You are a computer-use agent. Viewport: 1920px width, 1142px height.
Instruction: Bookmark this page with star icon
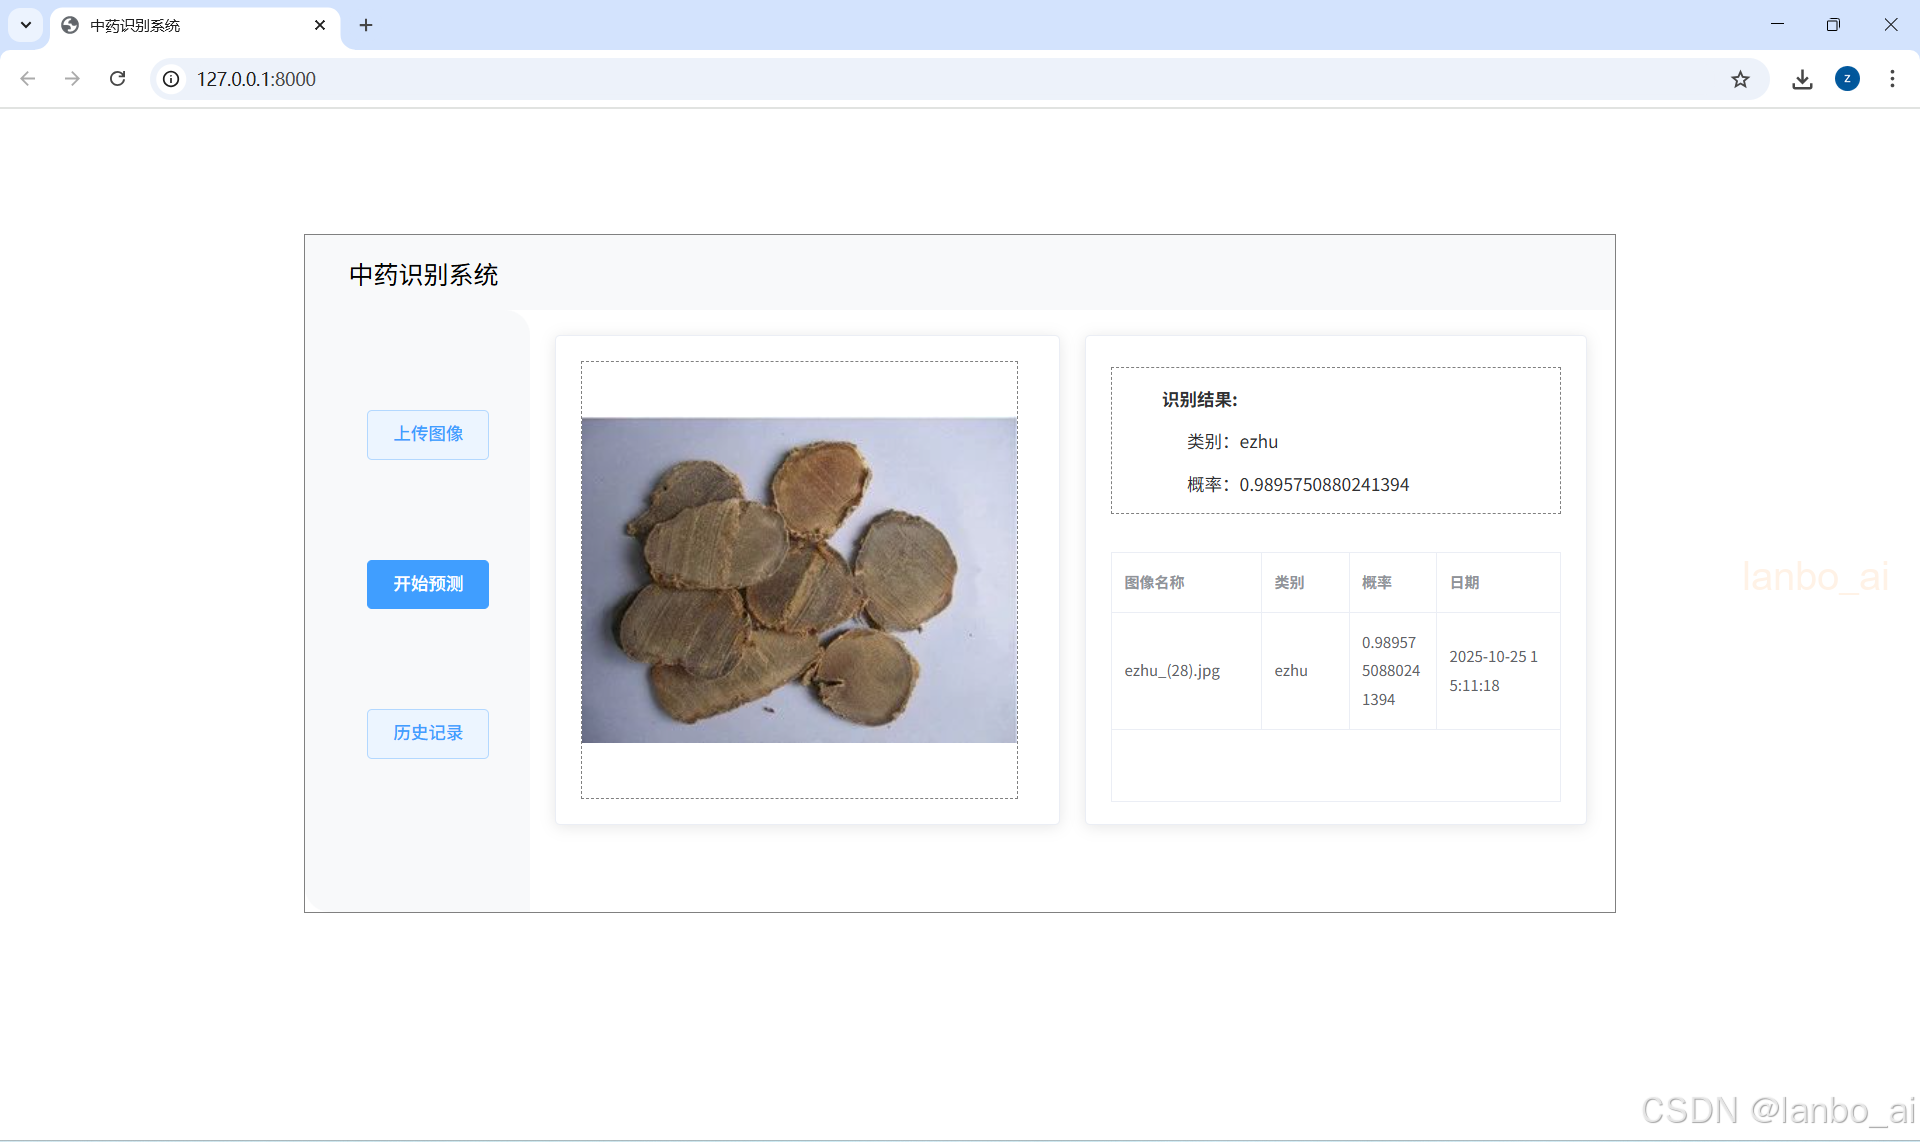tap(1740, 79)
